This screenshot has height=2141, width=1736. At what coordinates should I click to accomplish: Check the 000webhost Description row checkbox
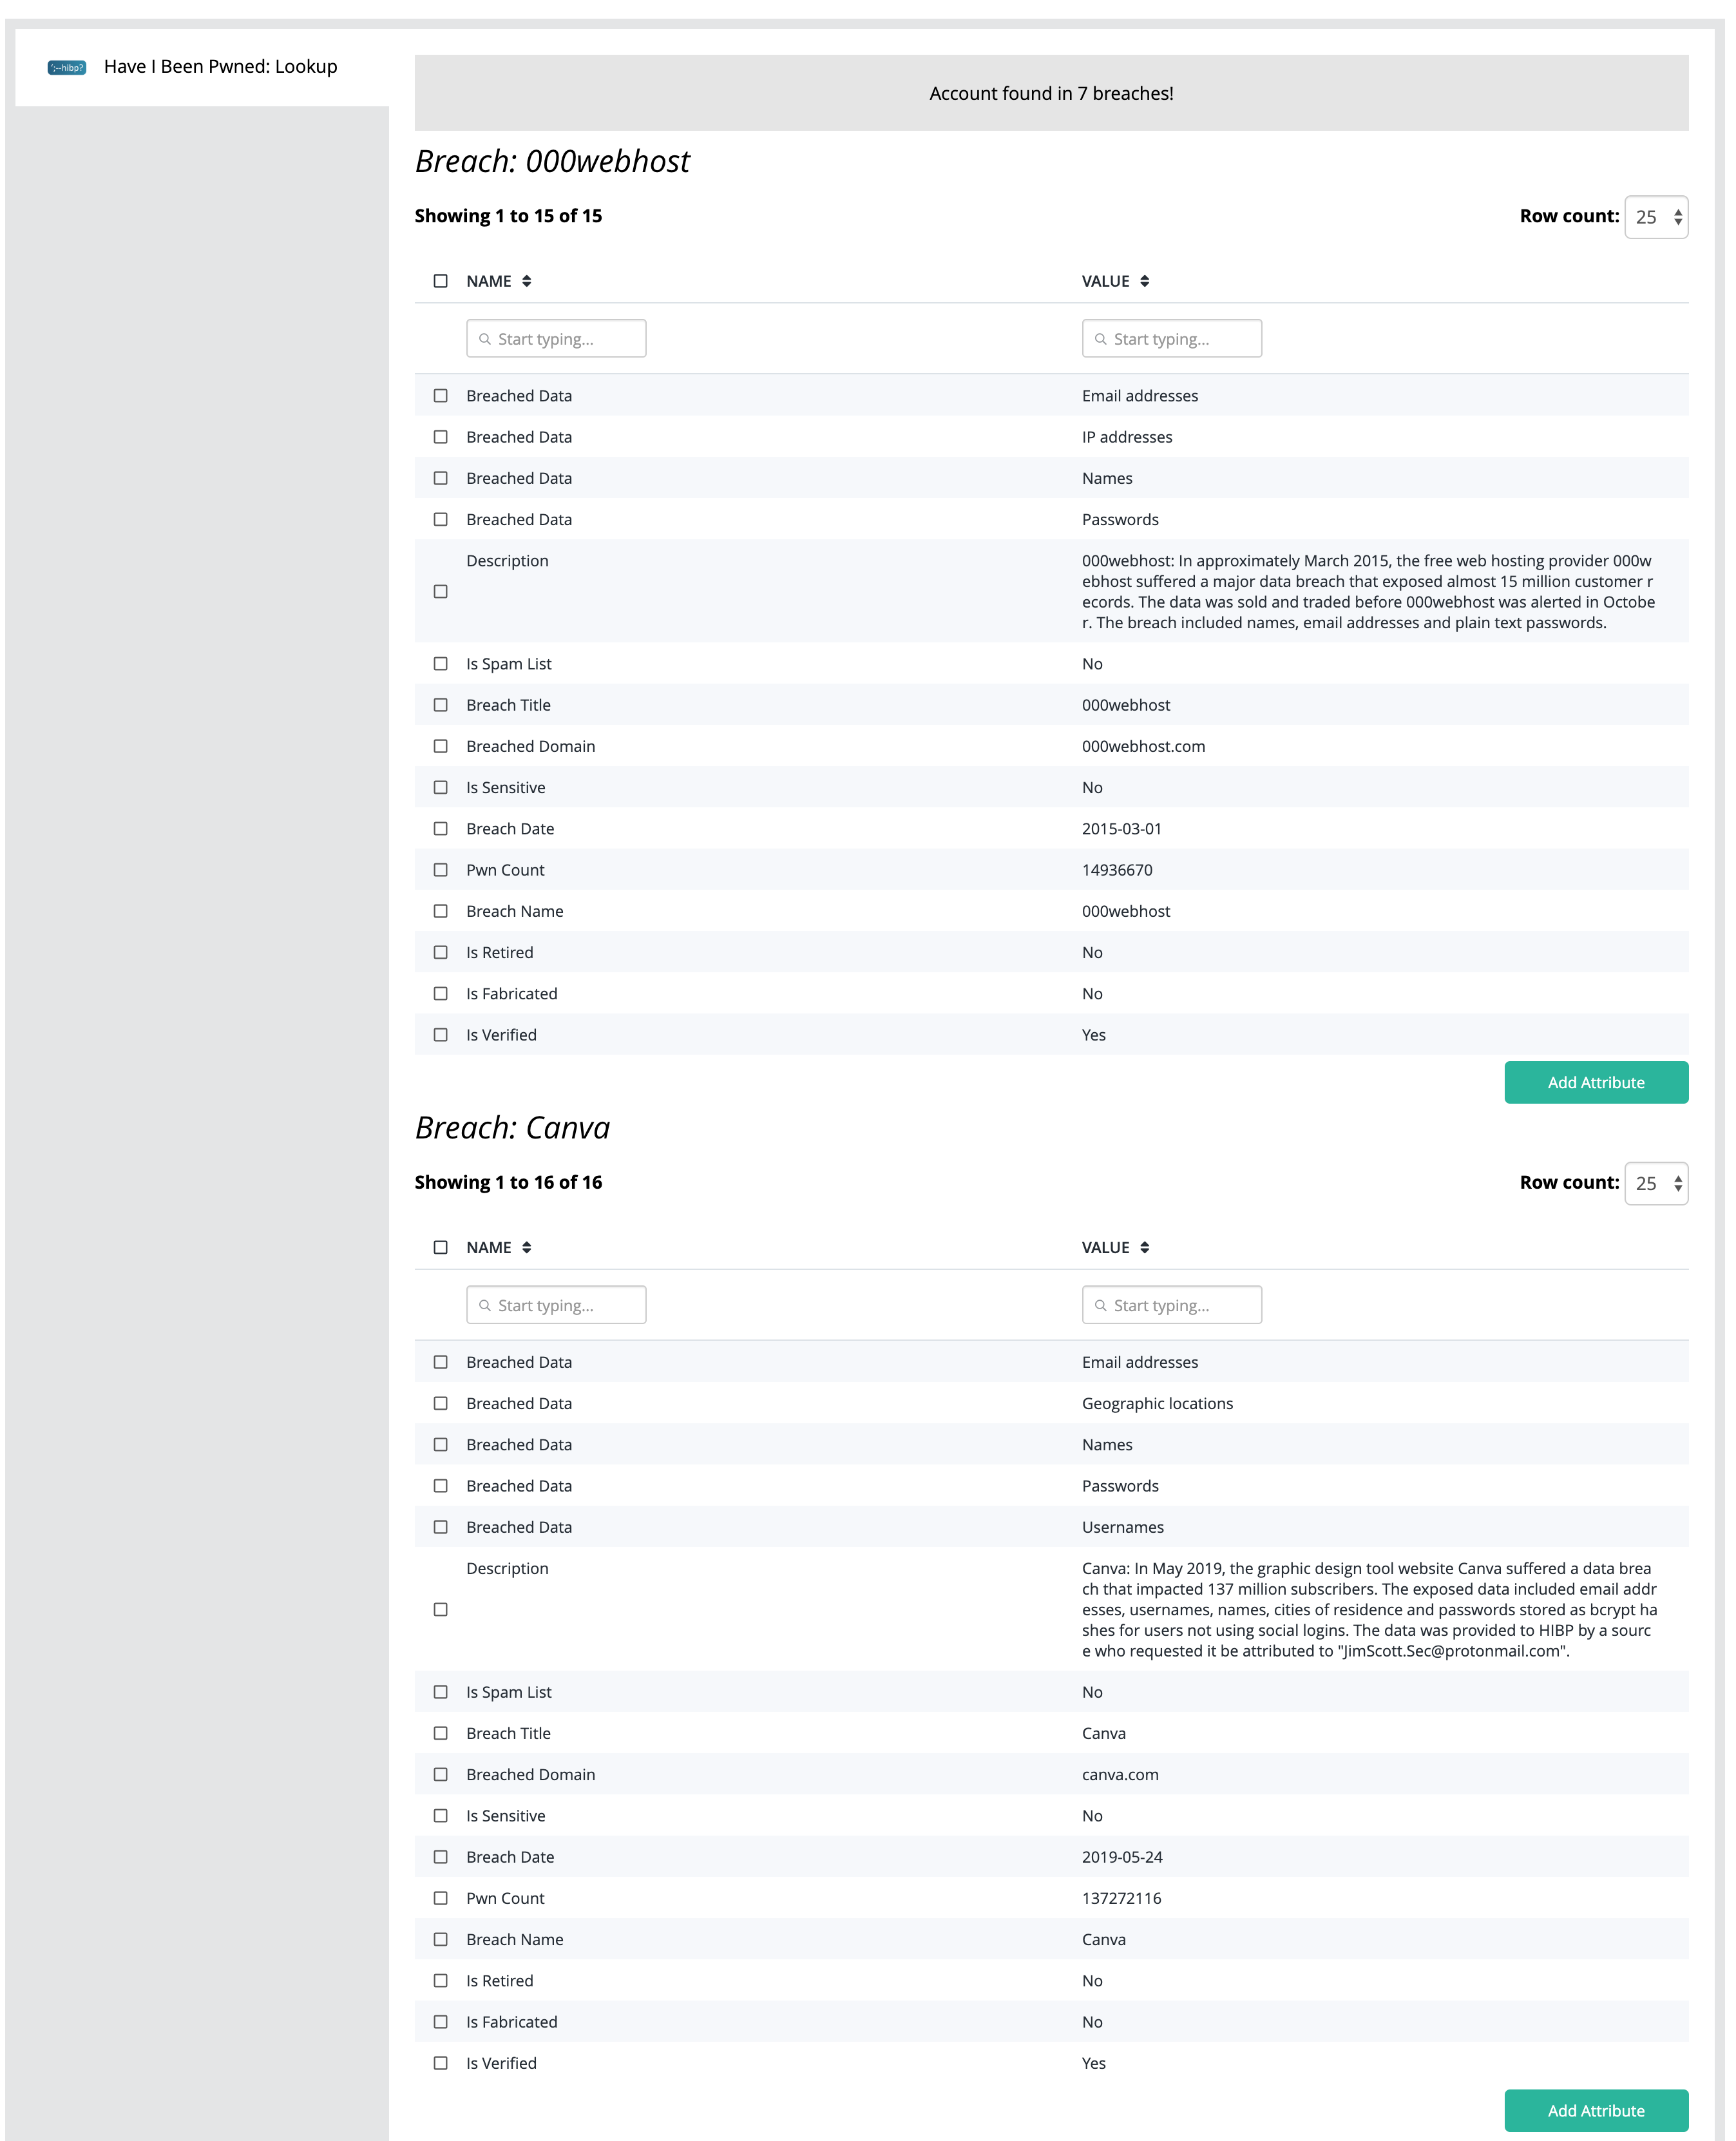point(440,592)
